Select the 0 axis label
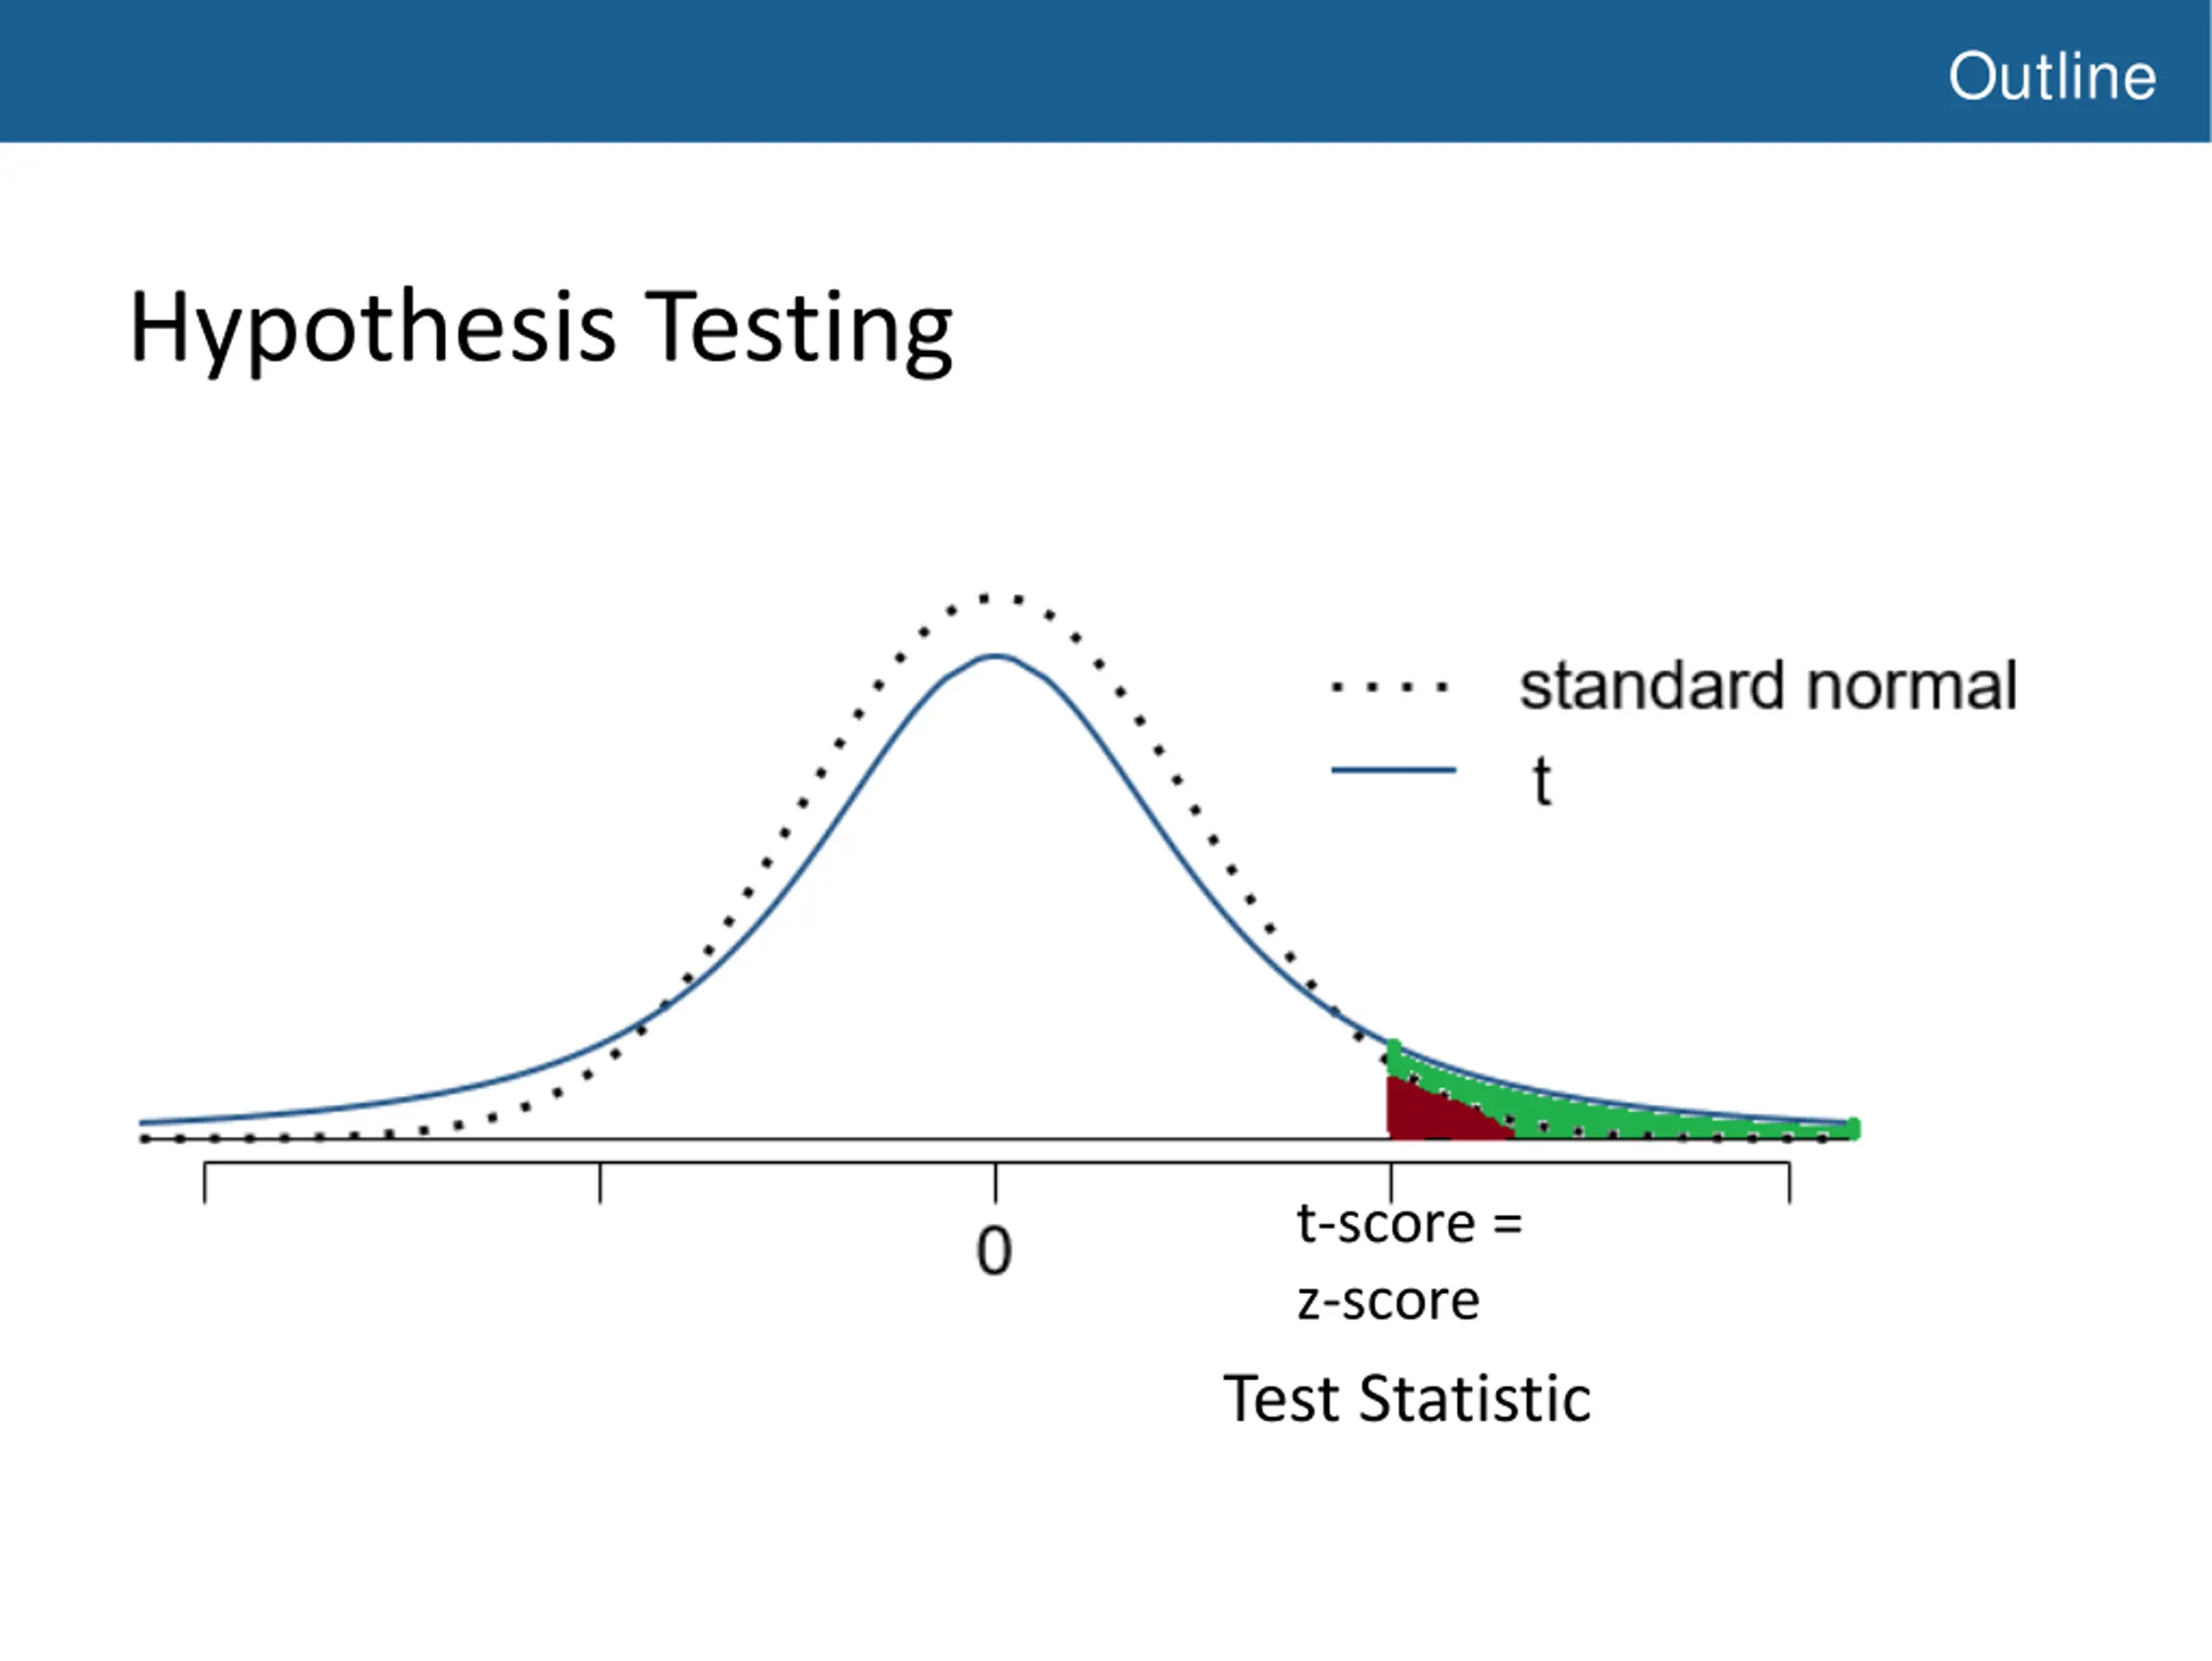 (x=994, y=1251)
